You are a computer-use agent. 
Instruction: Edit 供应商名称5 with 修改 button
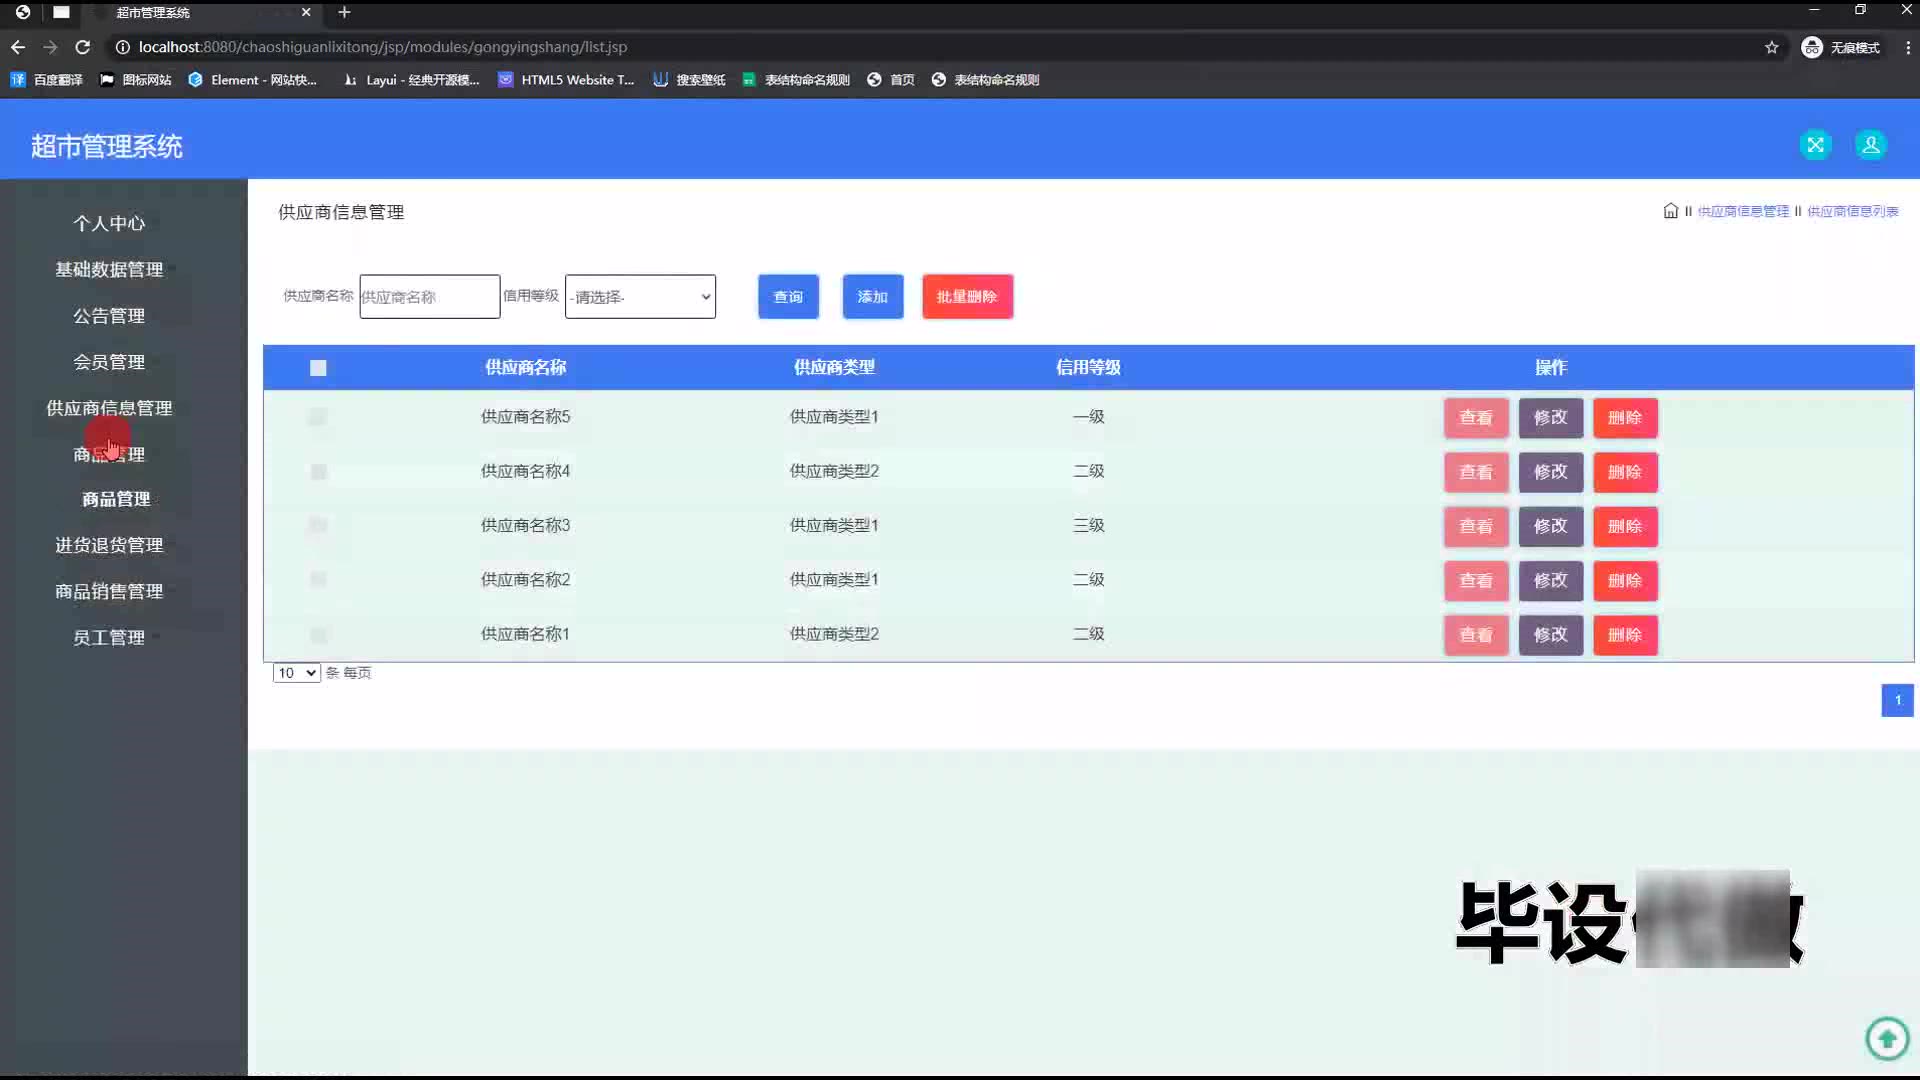pyautogui.click(x=1551, y=418)
